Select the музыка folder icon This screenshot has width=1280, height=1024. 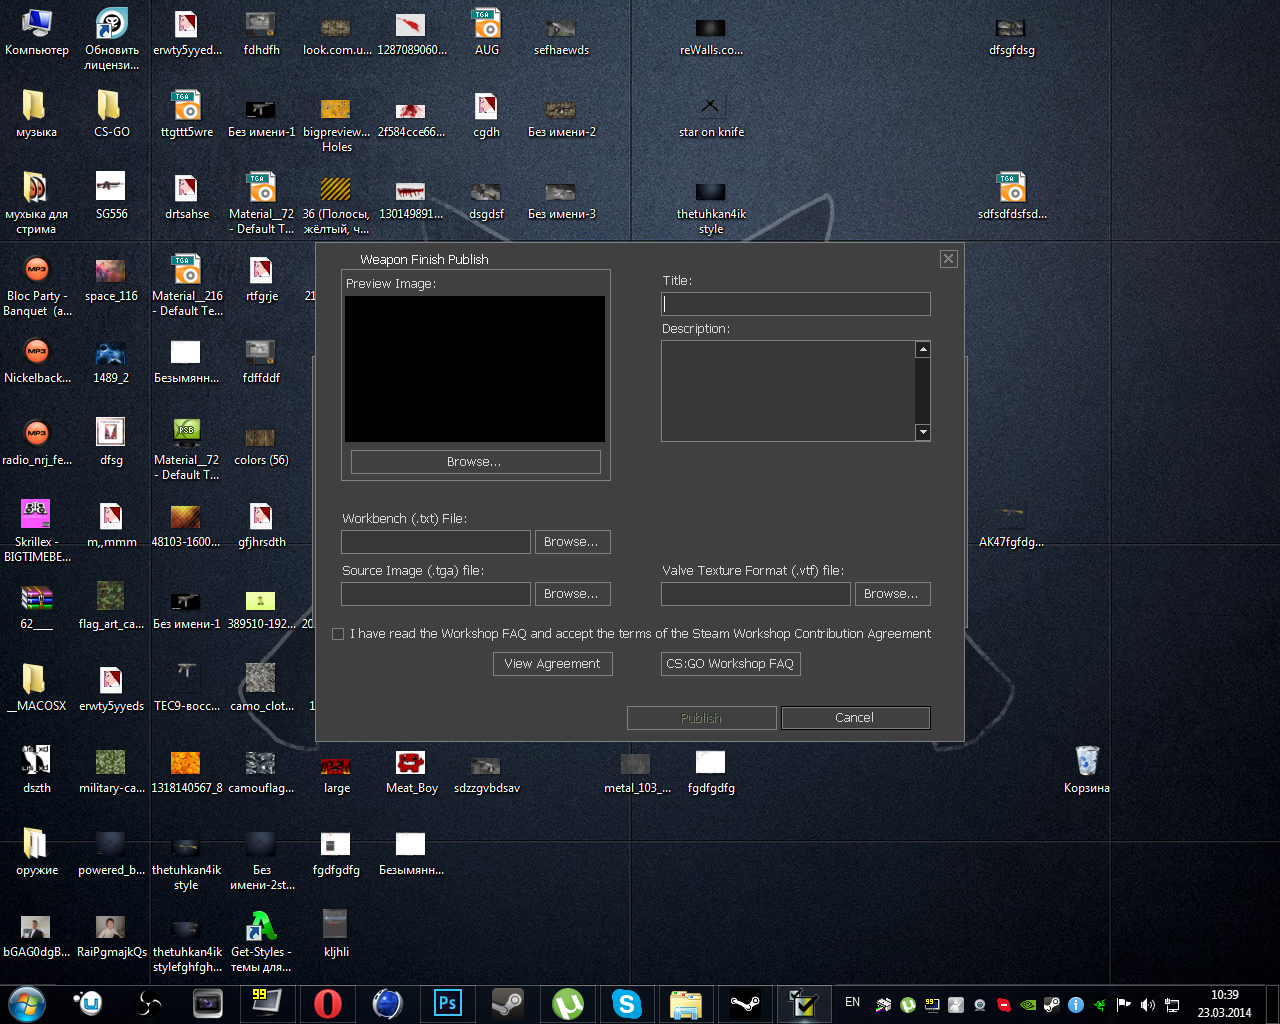tap(37, 114)
